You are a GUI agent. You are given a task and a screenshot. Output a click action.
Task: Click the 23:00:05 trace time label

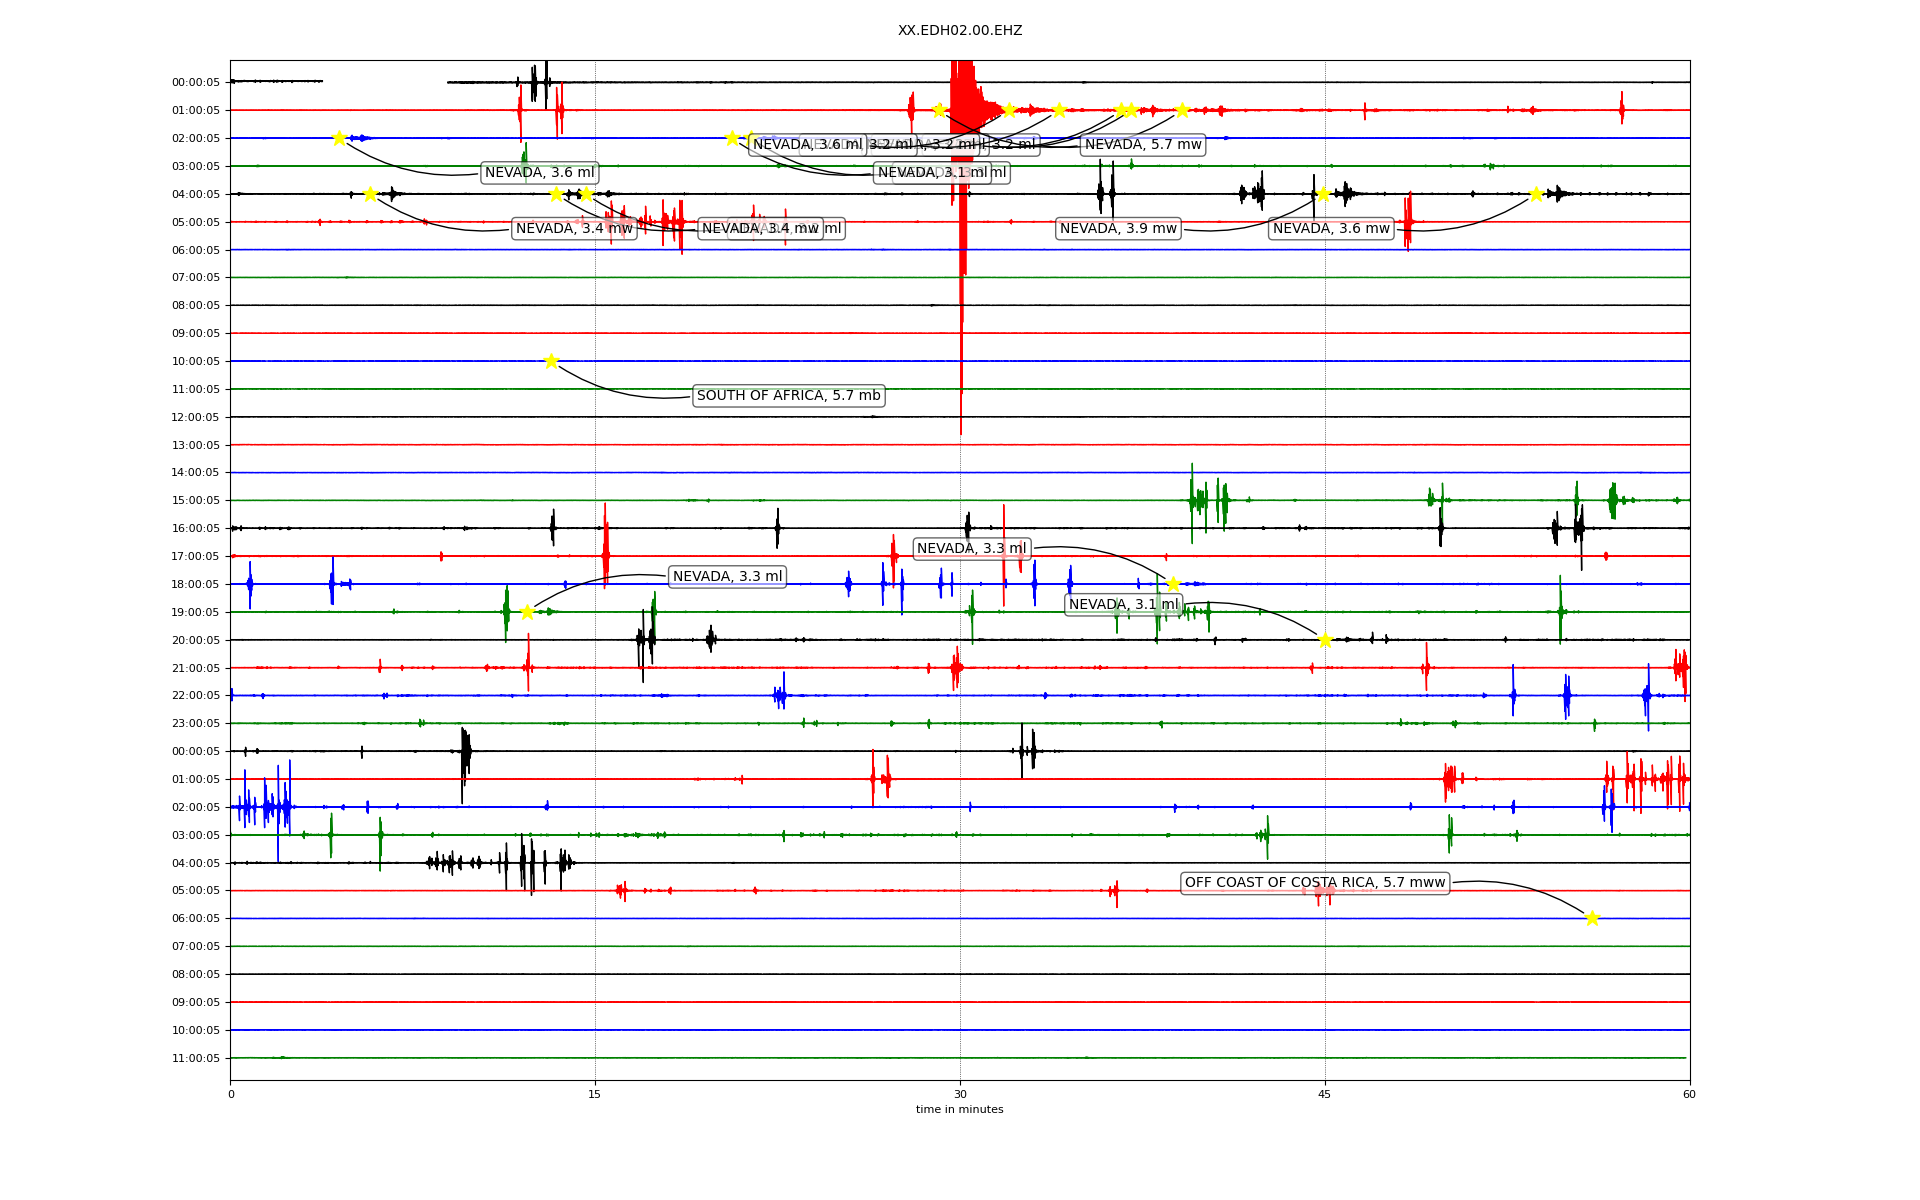coord(196,723)
